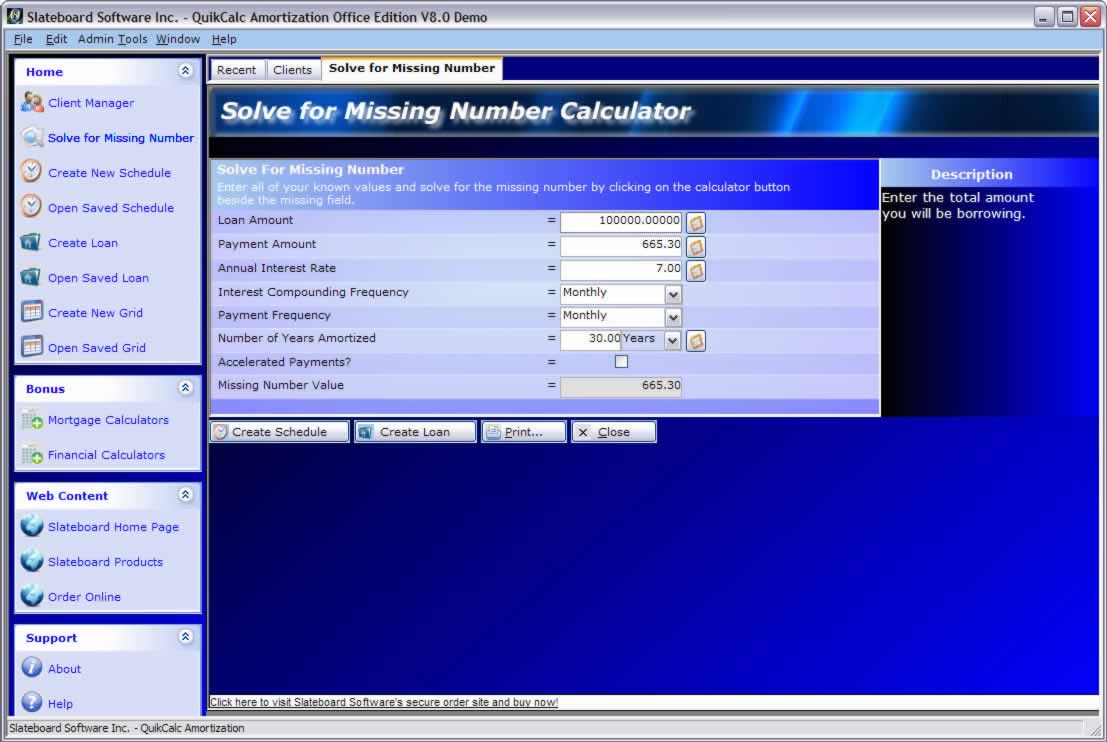Click the Client Manager icon in sidebar
Image resolution: width=1107 pixels, height=742 pixels.
32,103
